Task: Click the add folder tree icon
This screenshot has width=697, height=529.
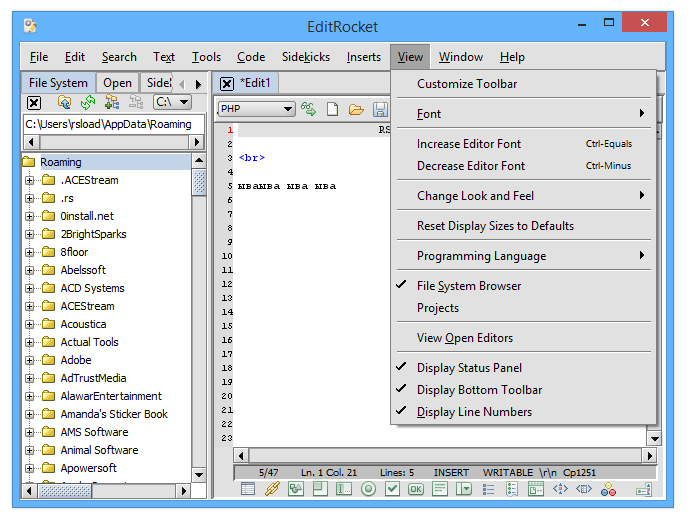Action: (112, 103)
